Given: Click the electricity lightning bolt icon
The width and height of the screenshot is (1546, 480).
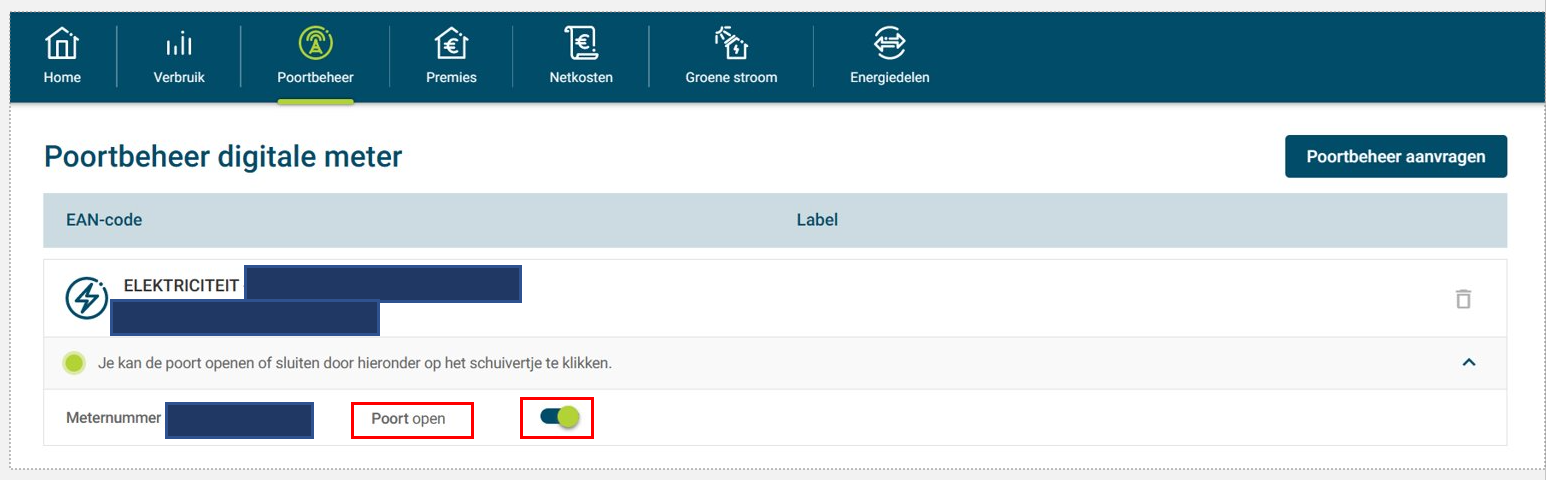Looking at the screenshot, I should coord(87,298).
